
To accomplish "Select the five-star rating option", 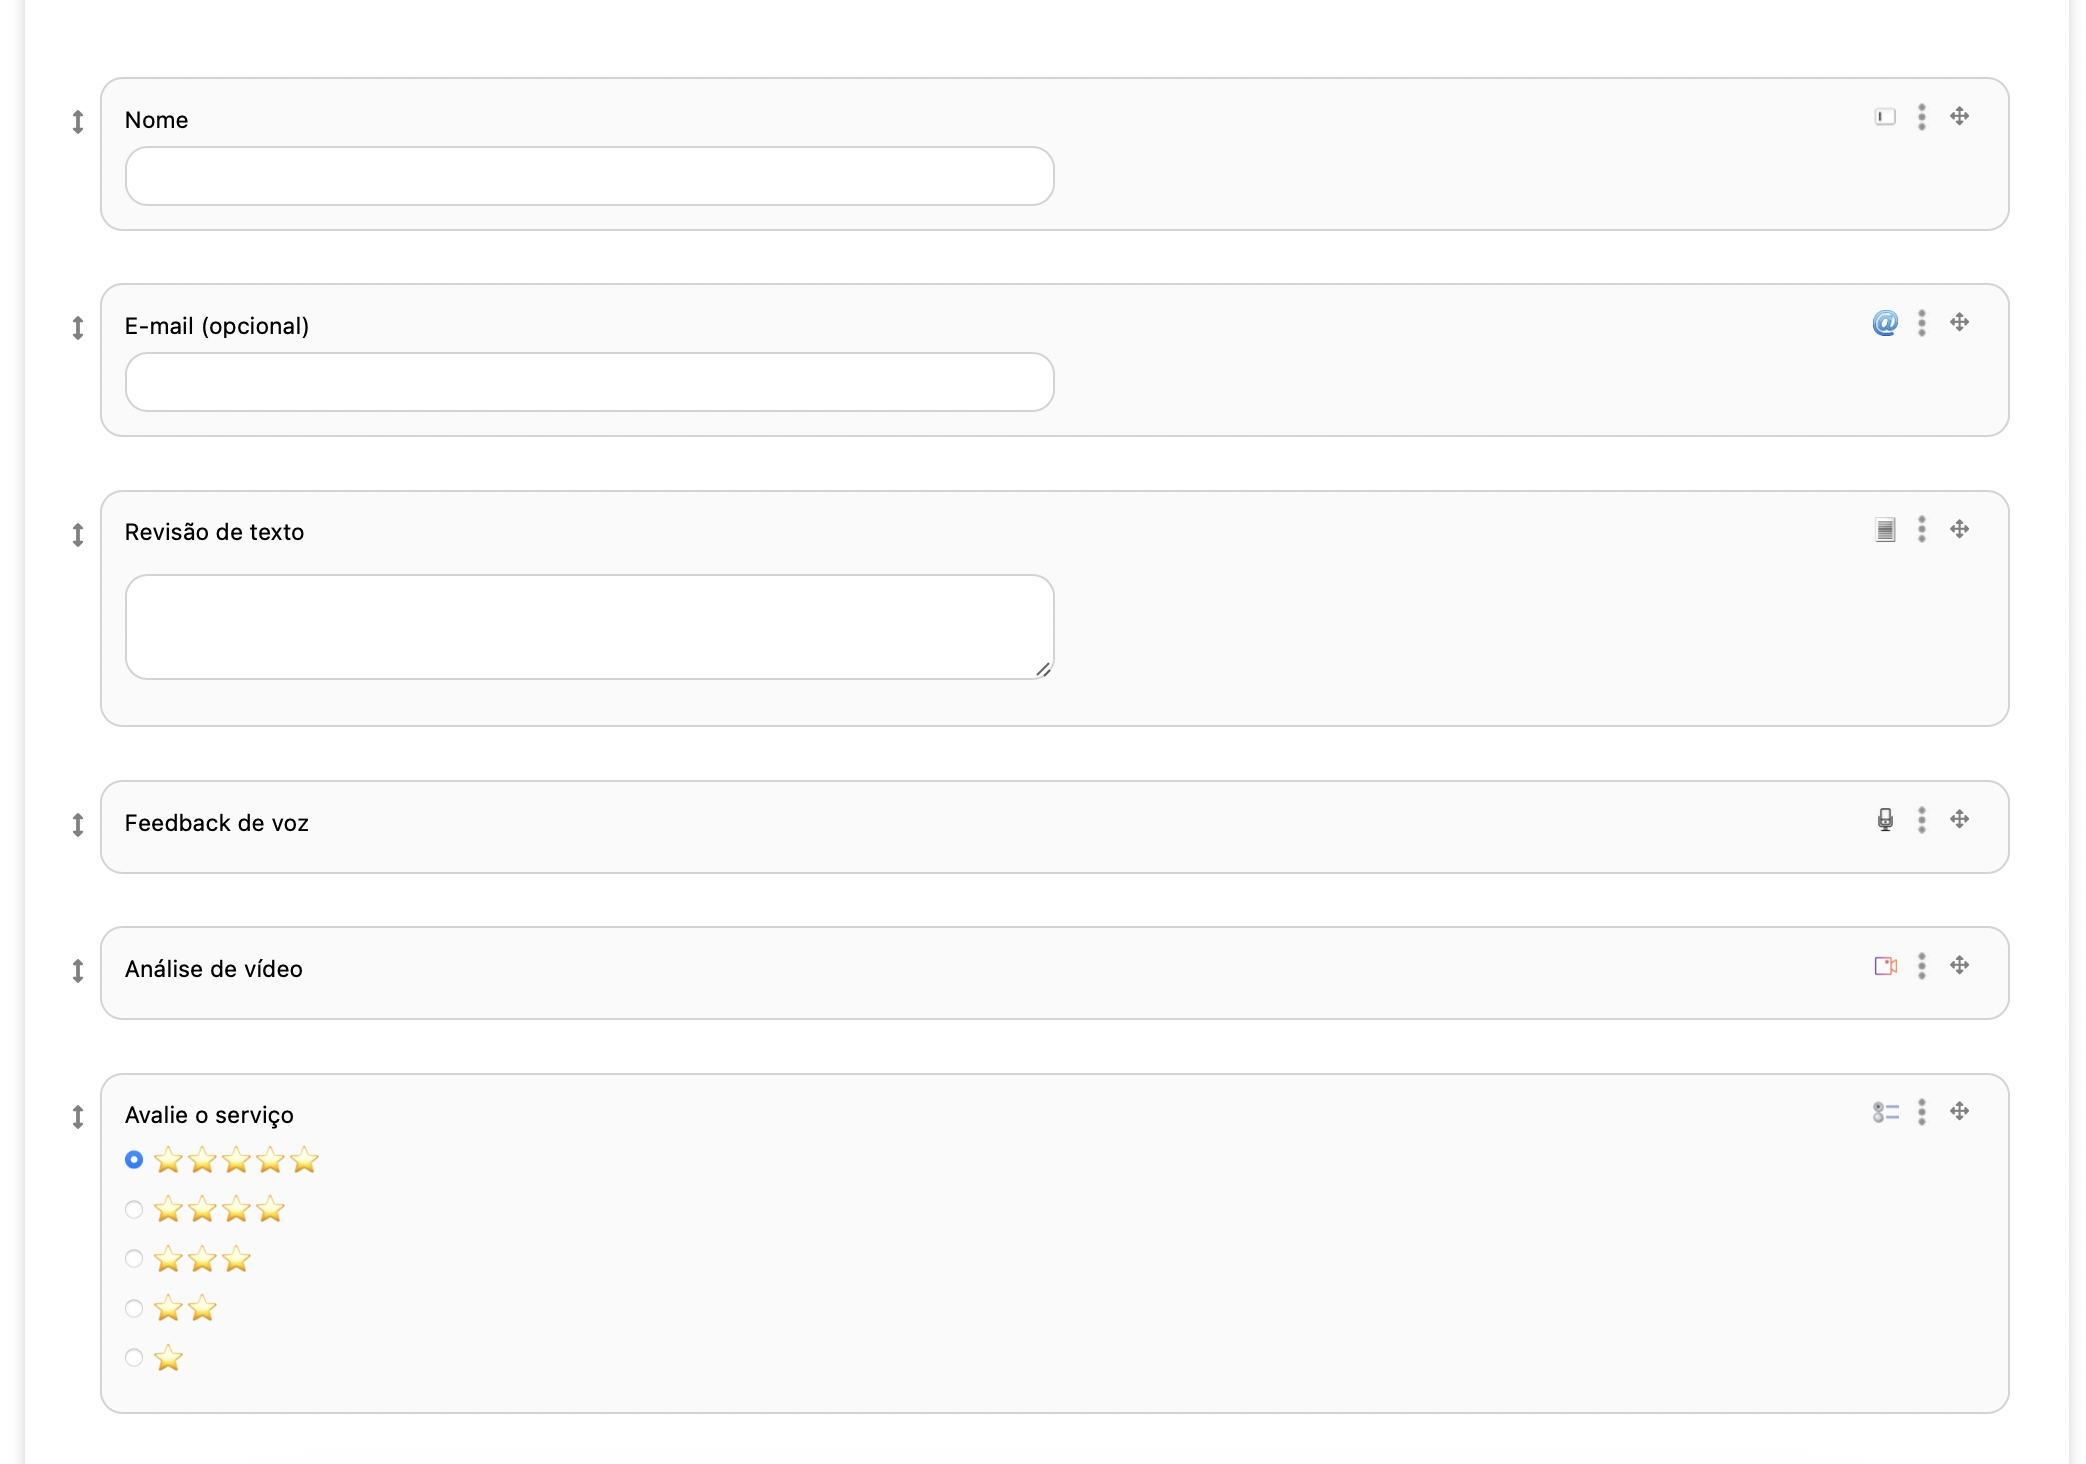I will 134,1160.
